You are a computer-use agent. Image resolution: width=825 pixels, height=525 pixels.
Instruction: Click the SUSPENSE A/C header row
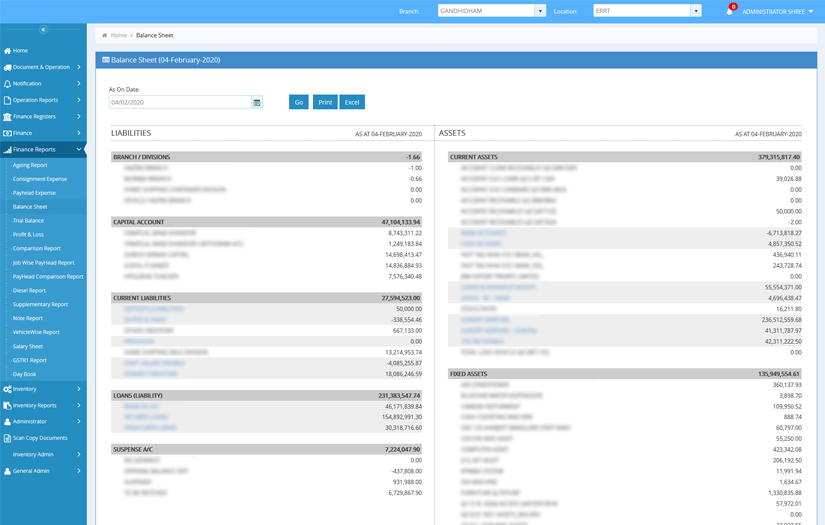point(267,450)
